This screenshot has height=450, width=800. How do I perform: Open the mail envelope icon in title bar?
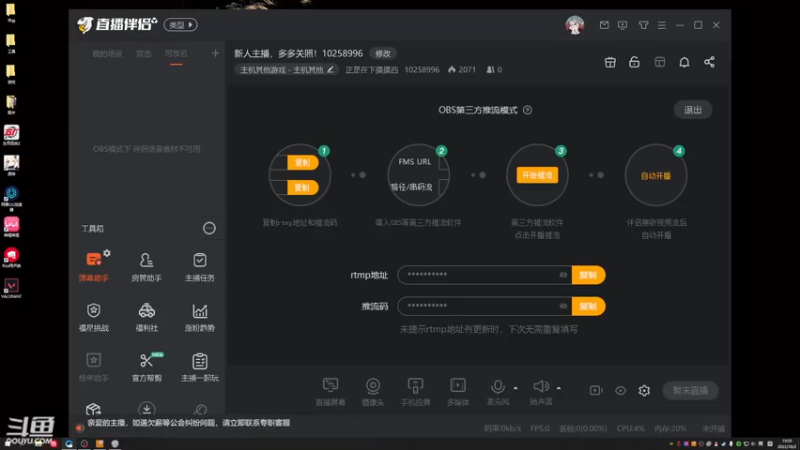point(604,25)
